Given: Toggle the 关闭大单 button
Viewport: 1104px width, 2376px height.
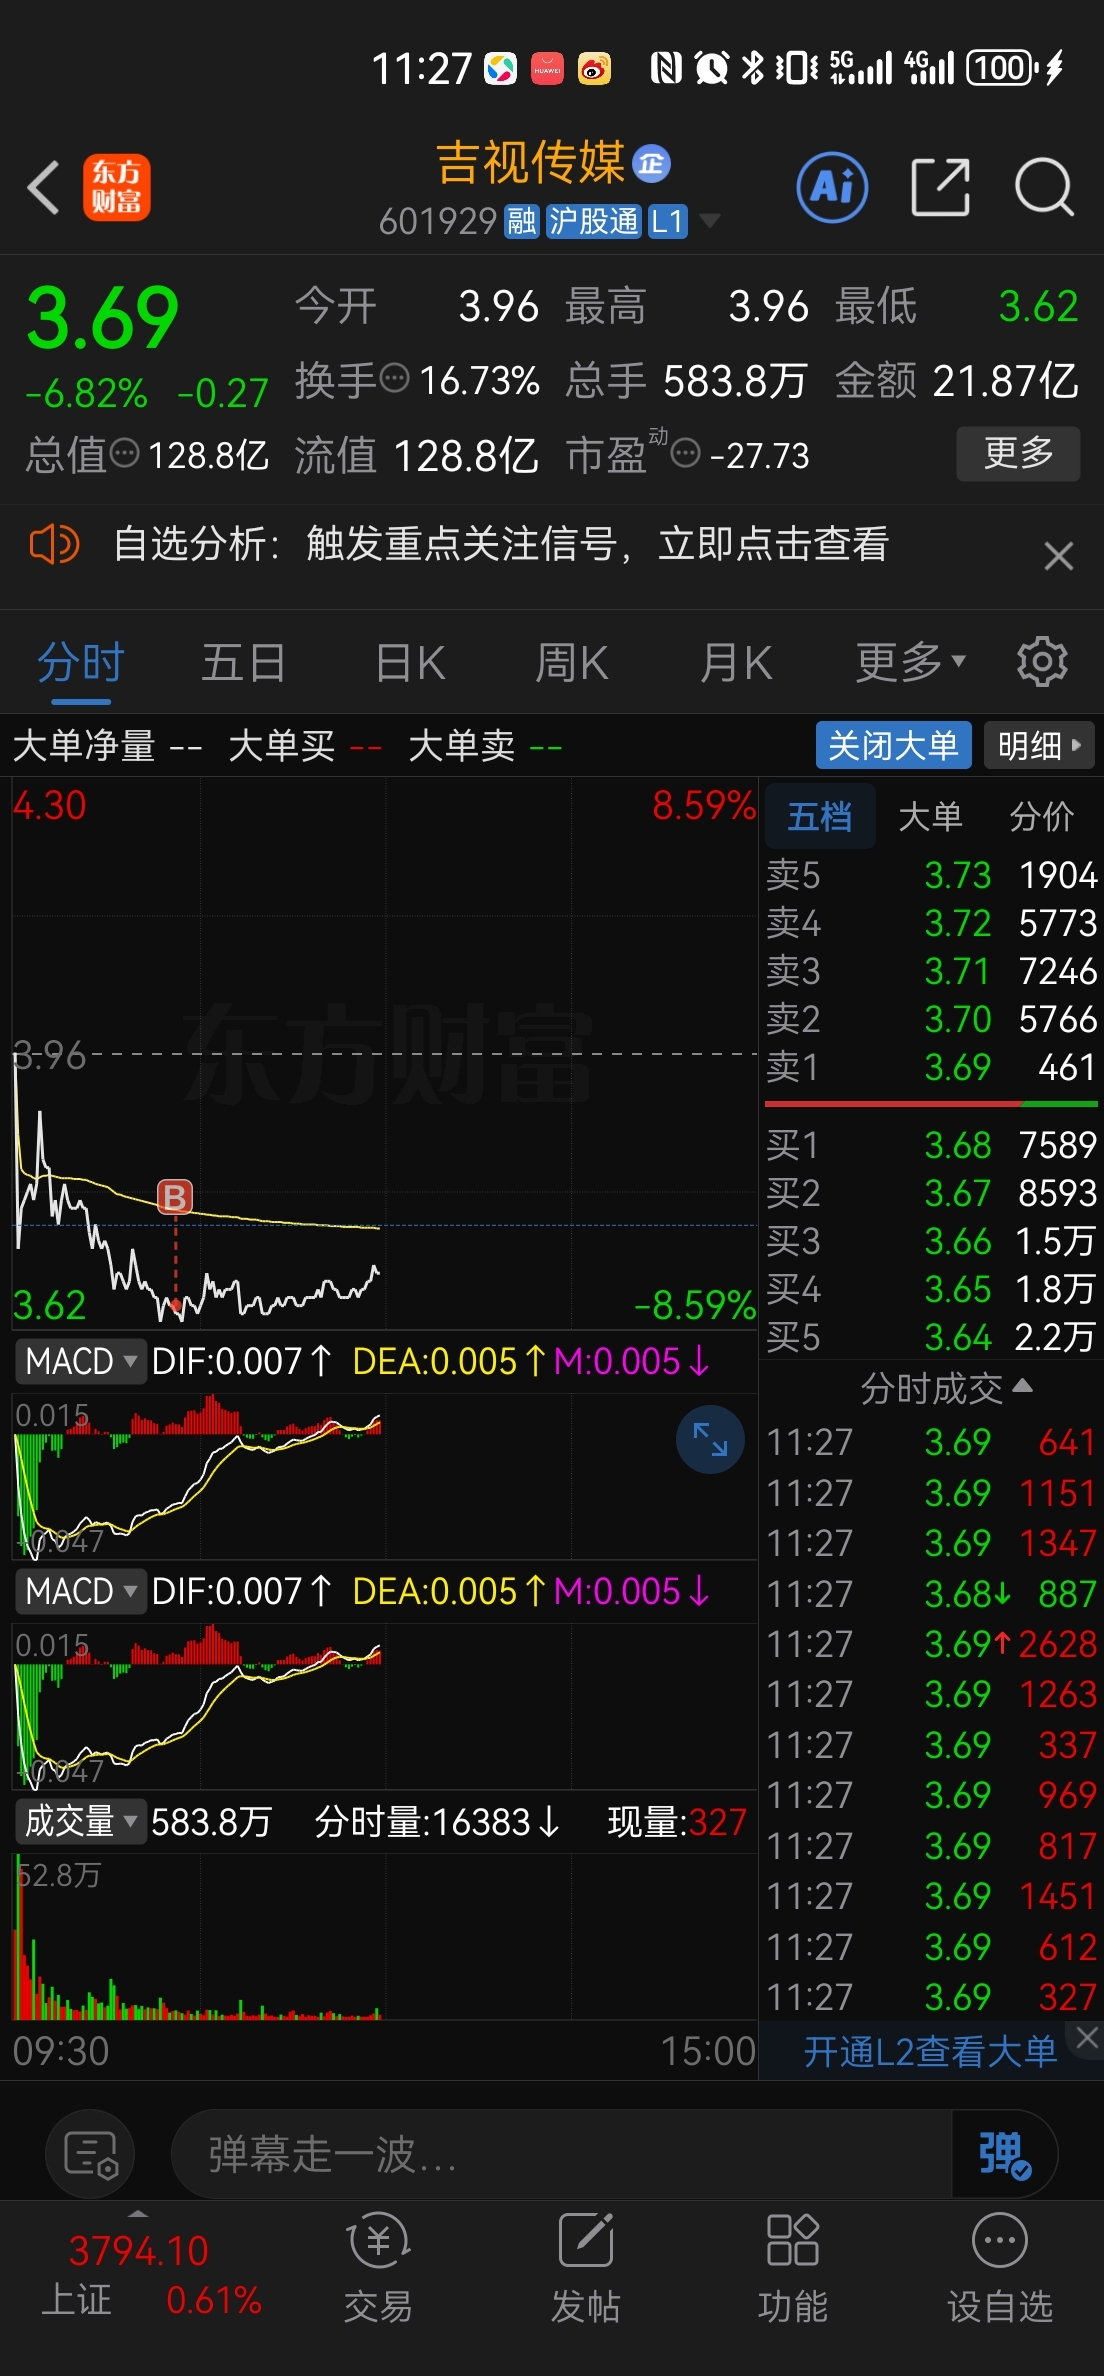Looking at the screenshot, I should pyautogui.click(x=893, y=745).
